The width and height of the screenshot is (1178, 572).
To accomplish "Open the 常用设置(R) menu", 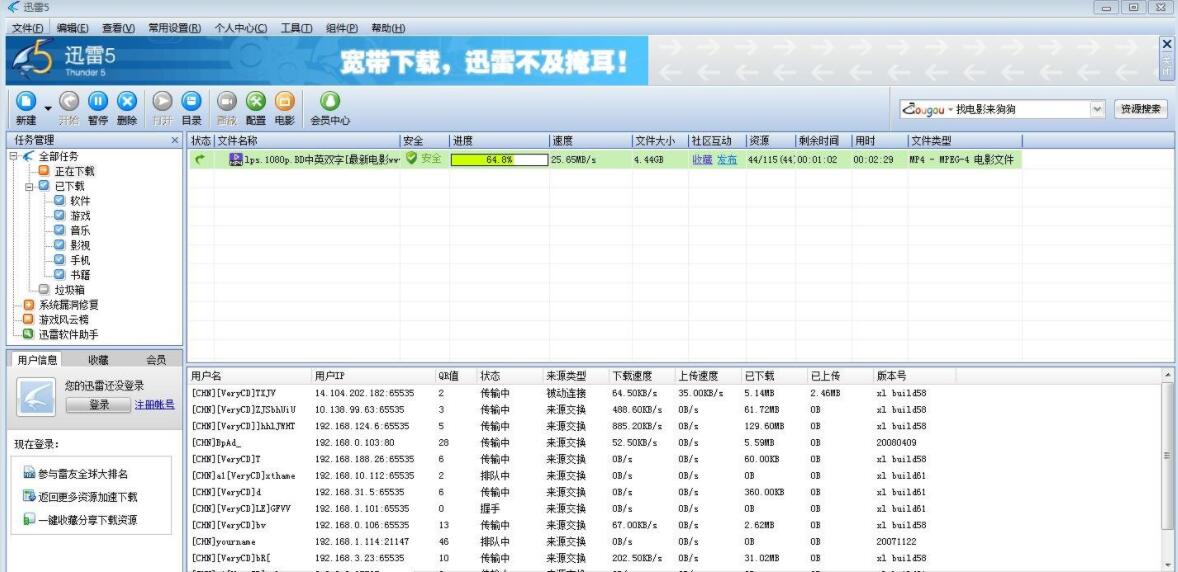I will (174, 28).
